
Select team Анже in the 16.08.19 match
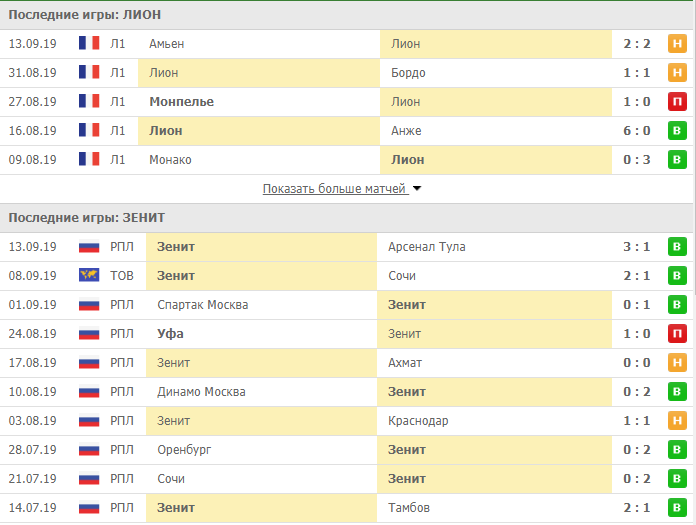coord(406,130)
